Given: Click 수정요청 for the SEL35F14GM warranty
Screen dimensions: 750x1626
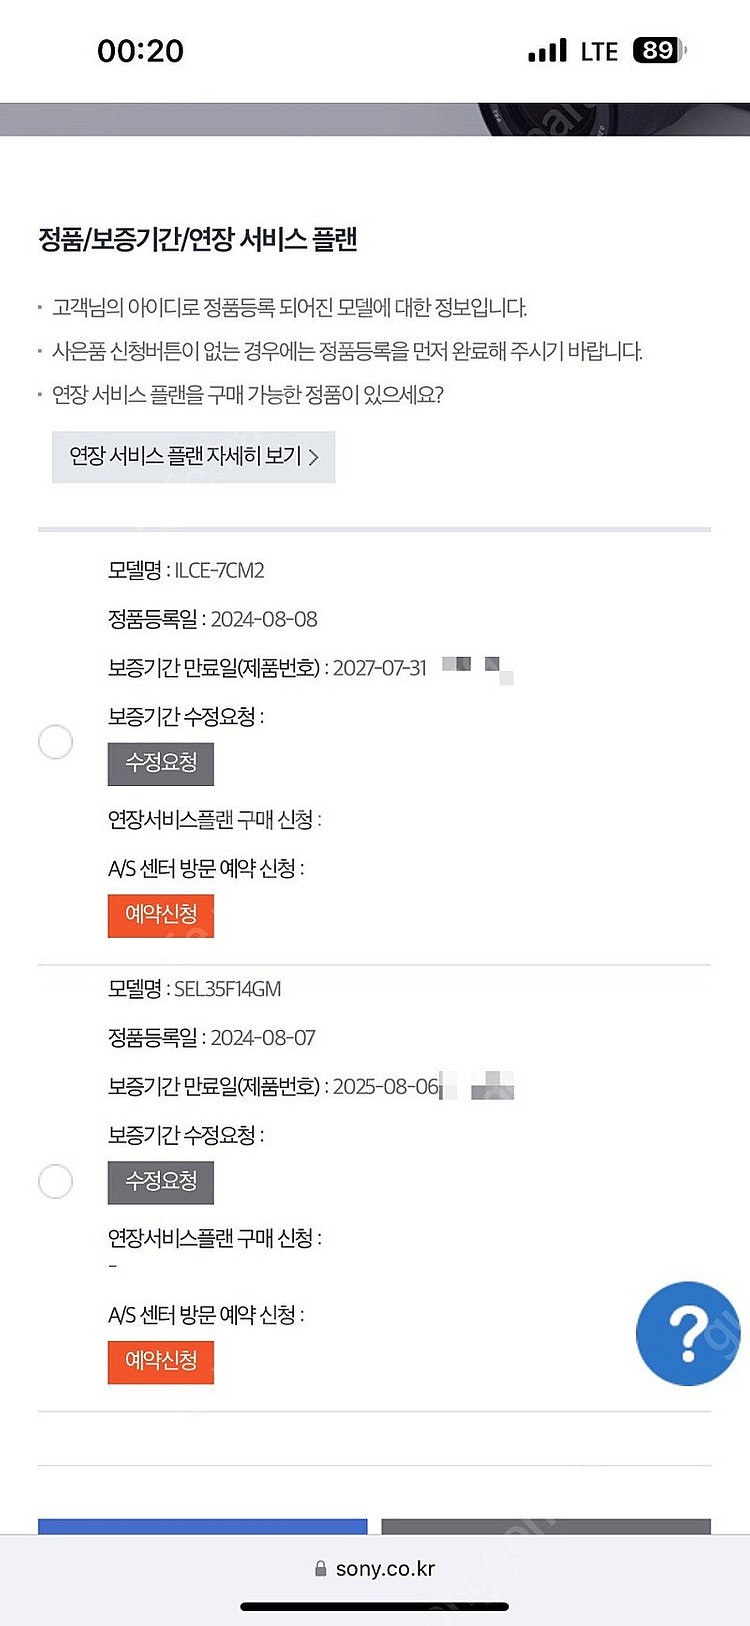Looking at the screenshot, I should [x=161, y=1182].
